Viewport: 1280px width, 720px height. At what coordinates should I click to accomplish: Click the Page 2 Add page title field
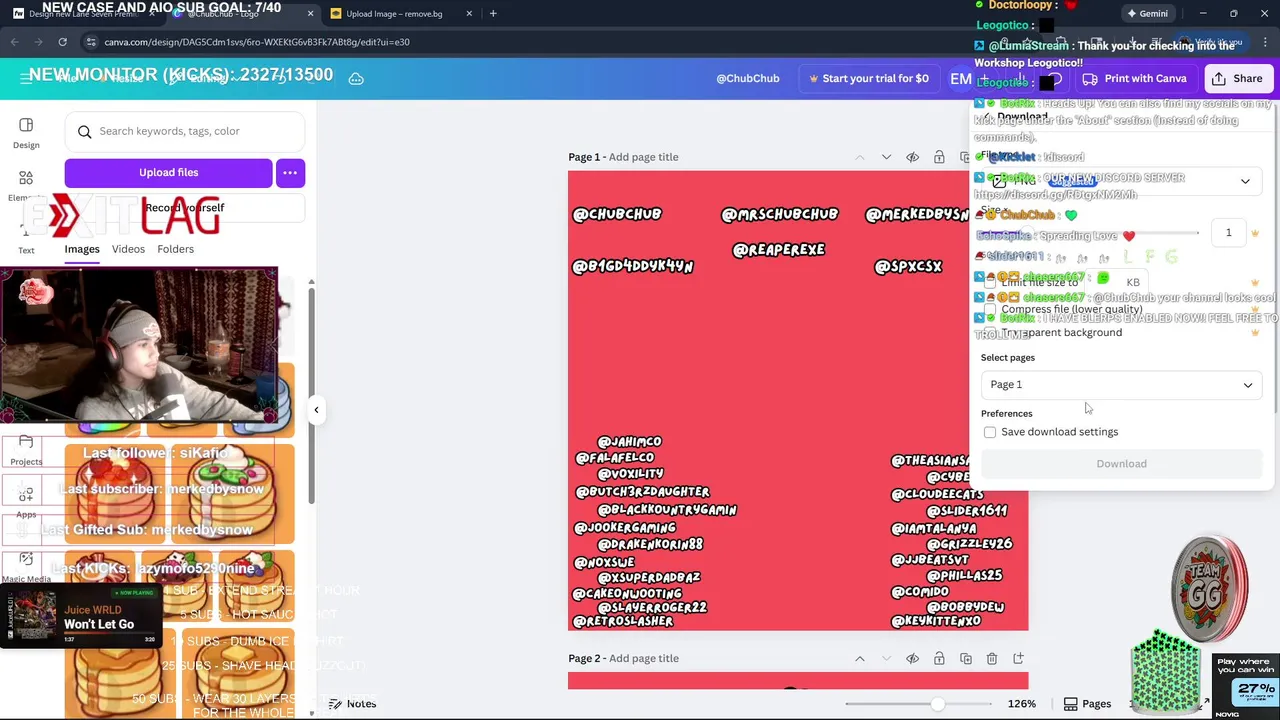coord(643,658)
